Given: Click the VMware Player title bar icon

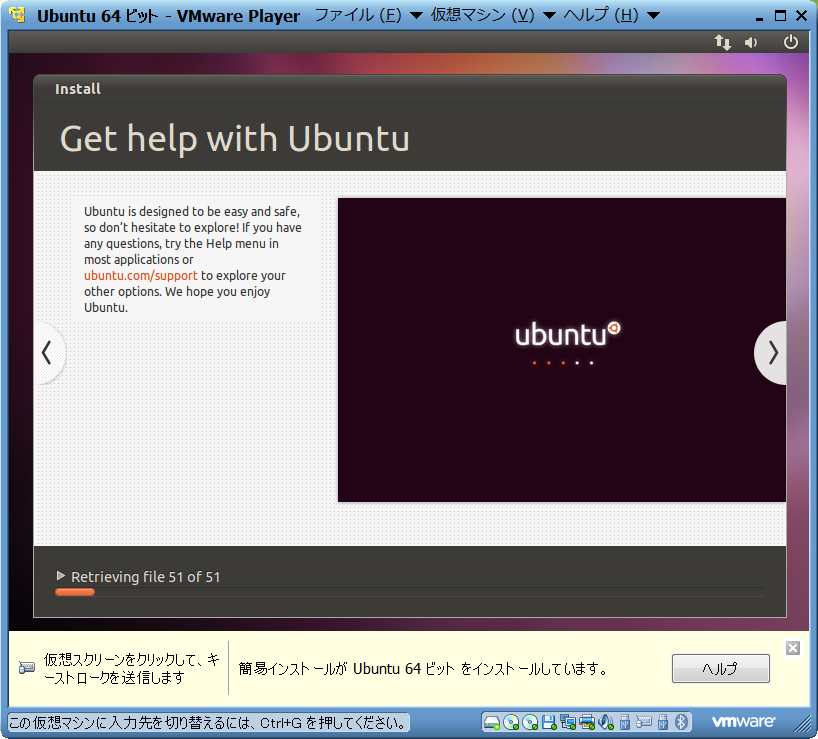Looking at the screenshot, I should (18, 15).
